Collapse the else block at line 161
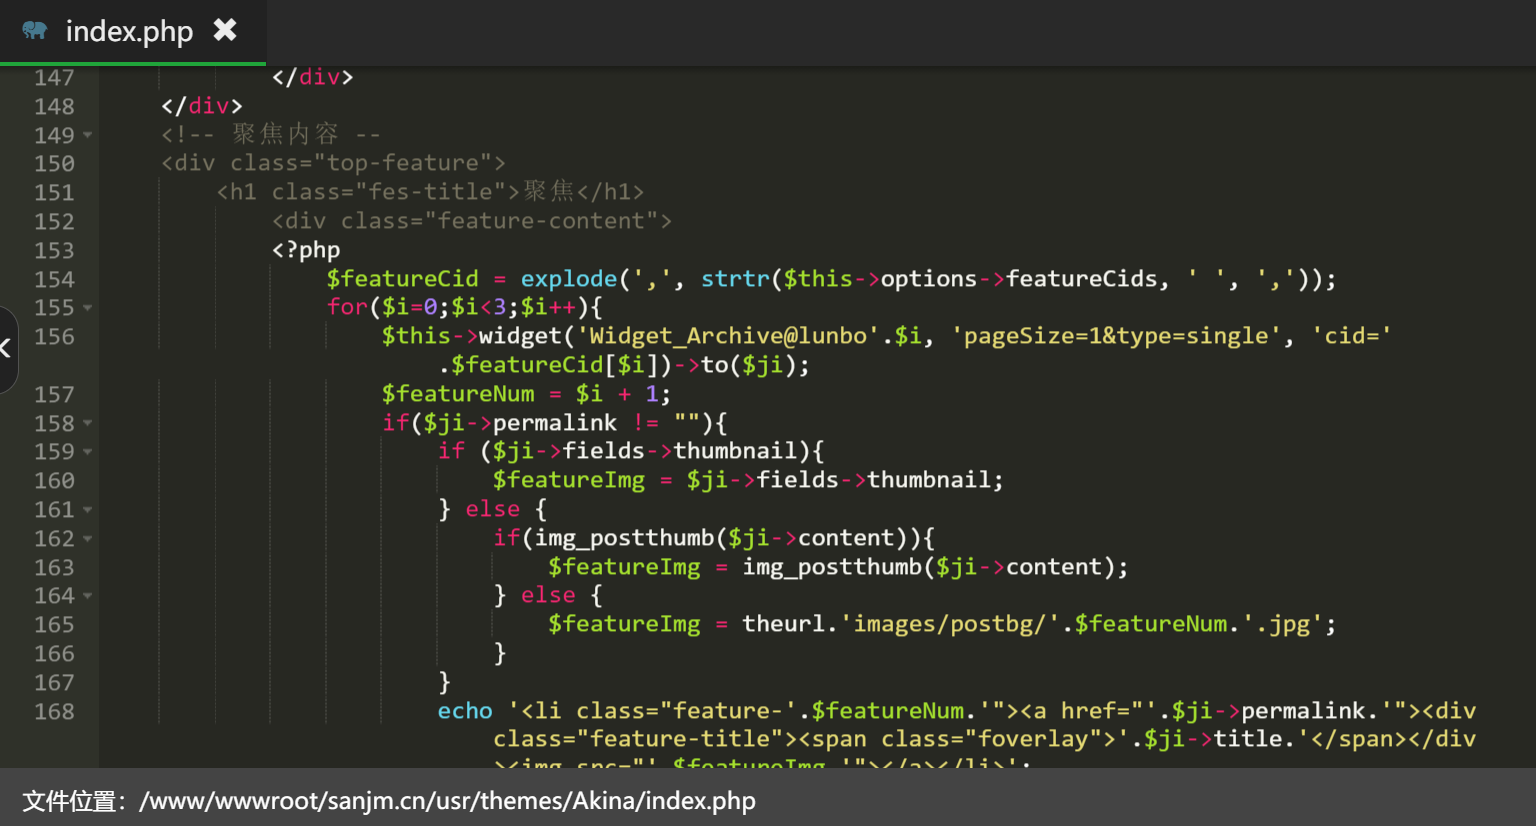The width and height of the screenshot is (1536, 826). [88, 510]
